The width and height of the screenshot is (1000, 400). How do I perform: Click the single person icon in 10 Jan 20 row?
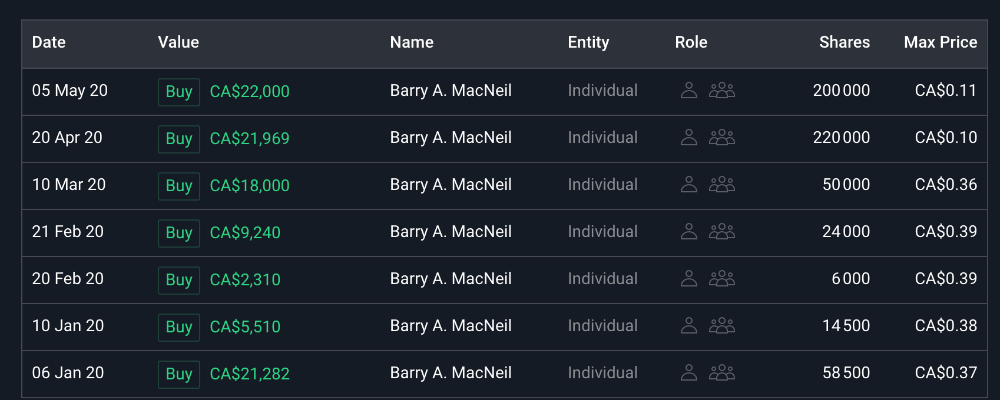point(688,326)
